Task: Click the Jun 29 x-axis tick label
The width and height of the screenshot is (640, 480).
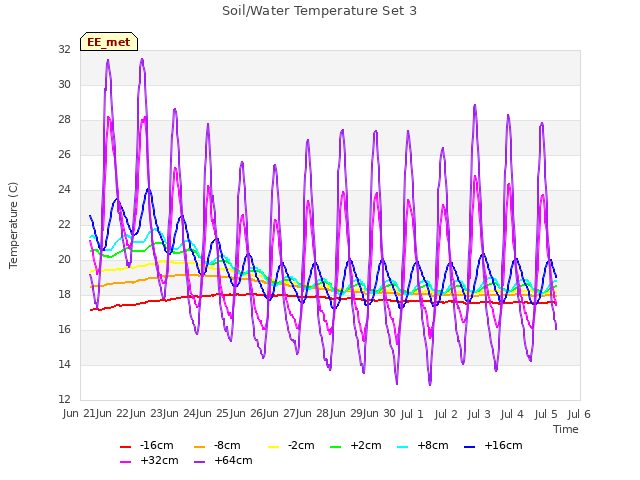Action: (x=347, y=414)
